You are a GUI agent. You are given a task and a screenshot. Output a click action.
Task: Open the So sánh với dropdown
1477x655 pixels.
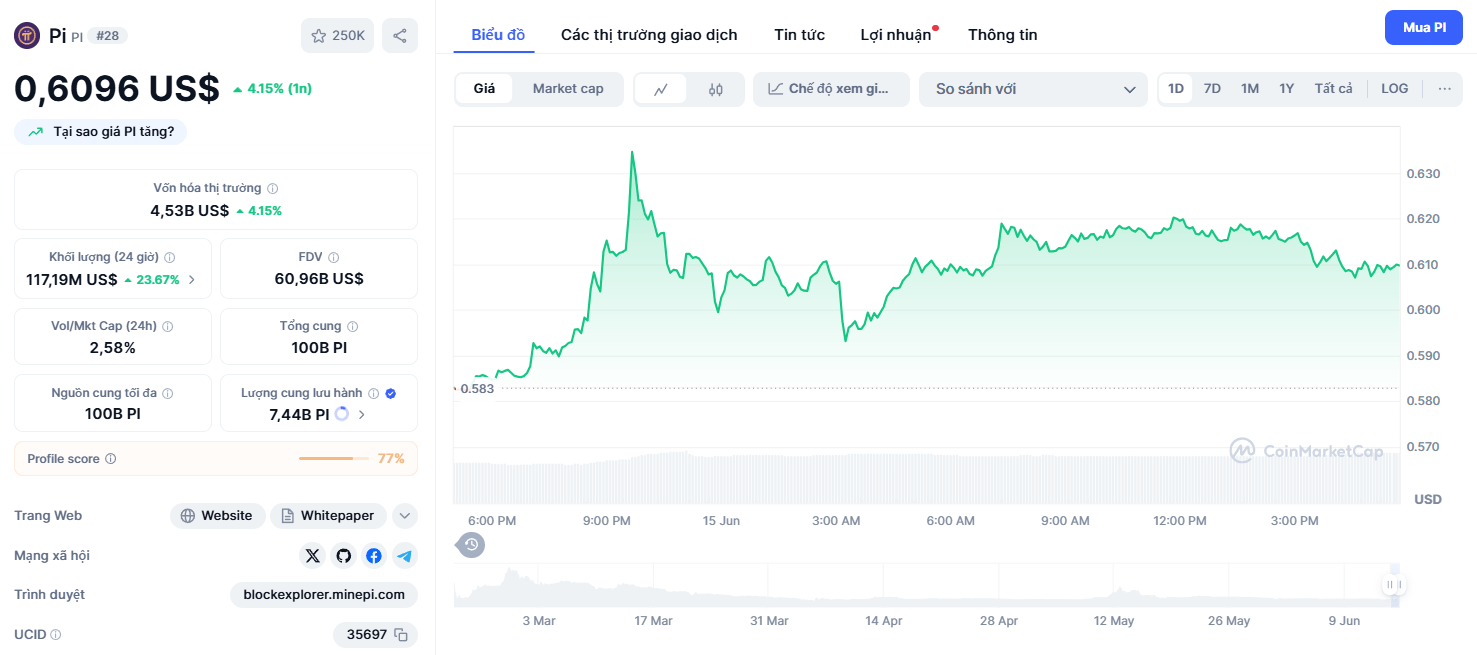1033,89
